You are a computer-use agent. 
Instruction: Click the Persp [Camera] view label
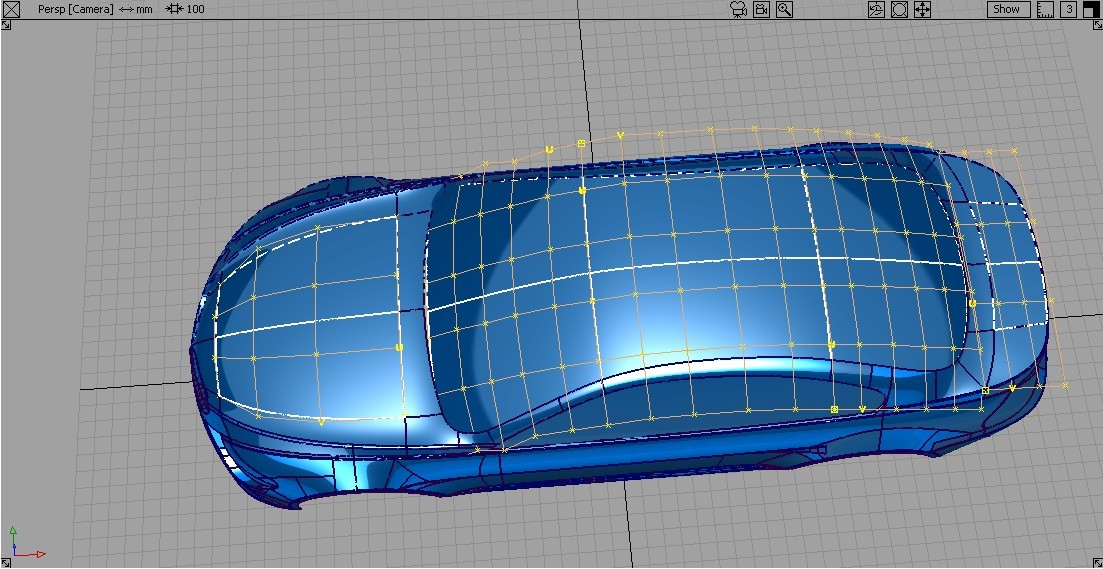(75, 9)
